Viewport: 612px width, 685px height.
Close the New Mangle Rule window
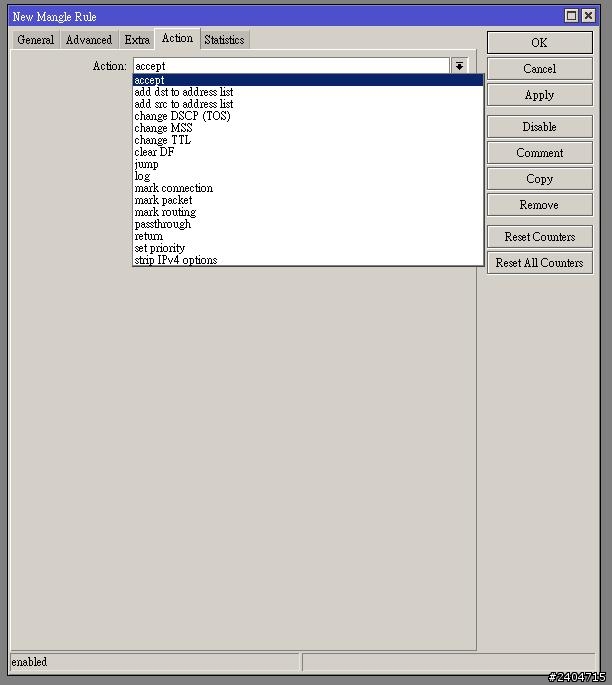click(588, 16)
